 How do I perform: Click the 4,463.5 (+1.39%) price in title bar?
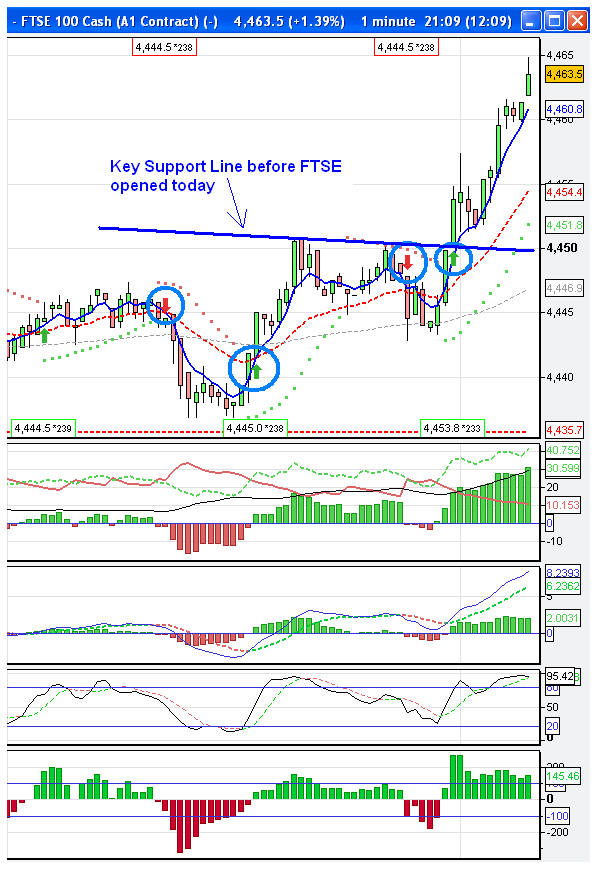(289, 22)
